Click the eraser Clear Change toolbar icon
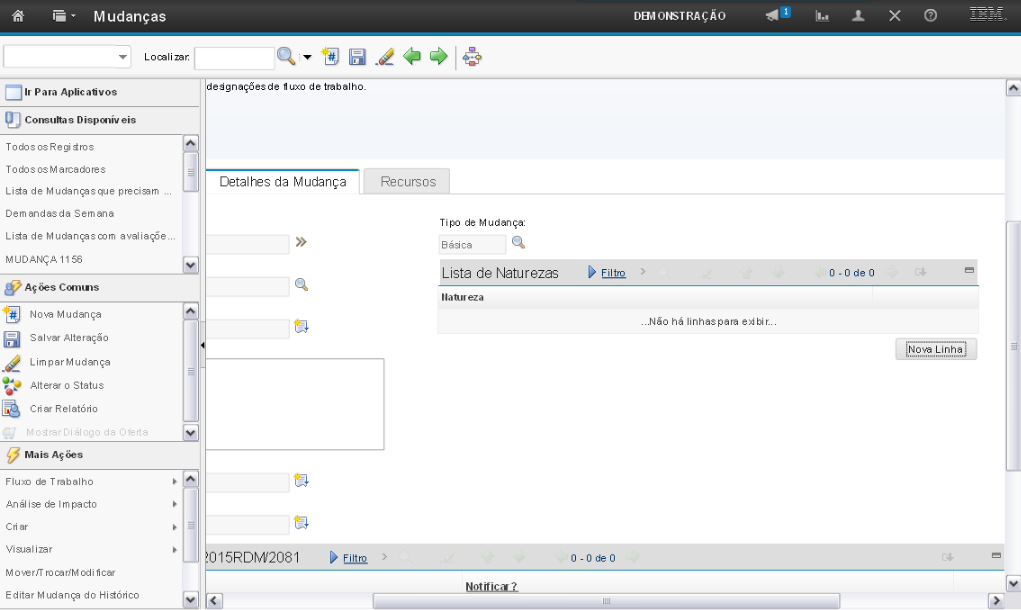This screenshot has height=610, width=1021. pyautogui.click(x=384, y=57)
